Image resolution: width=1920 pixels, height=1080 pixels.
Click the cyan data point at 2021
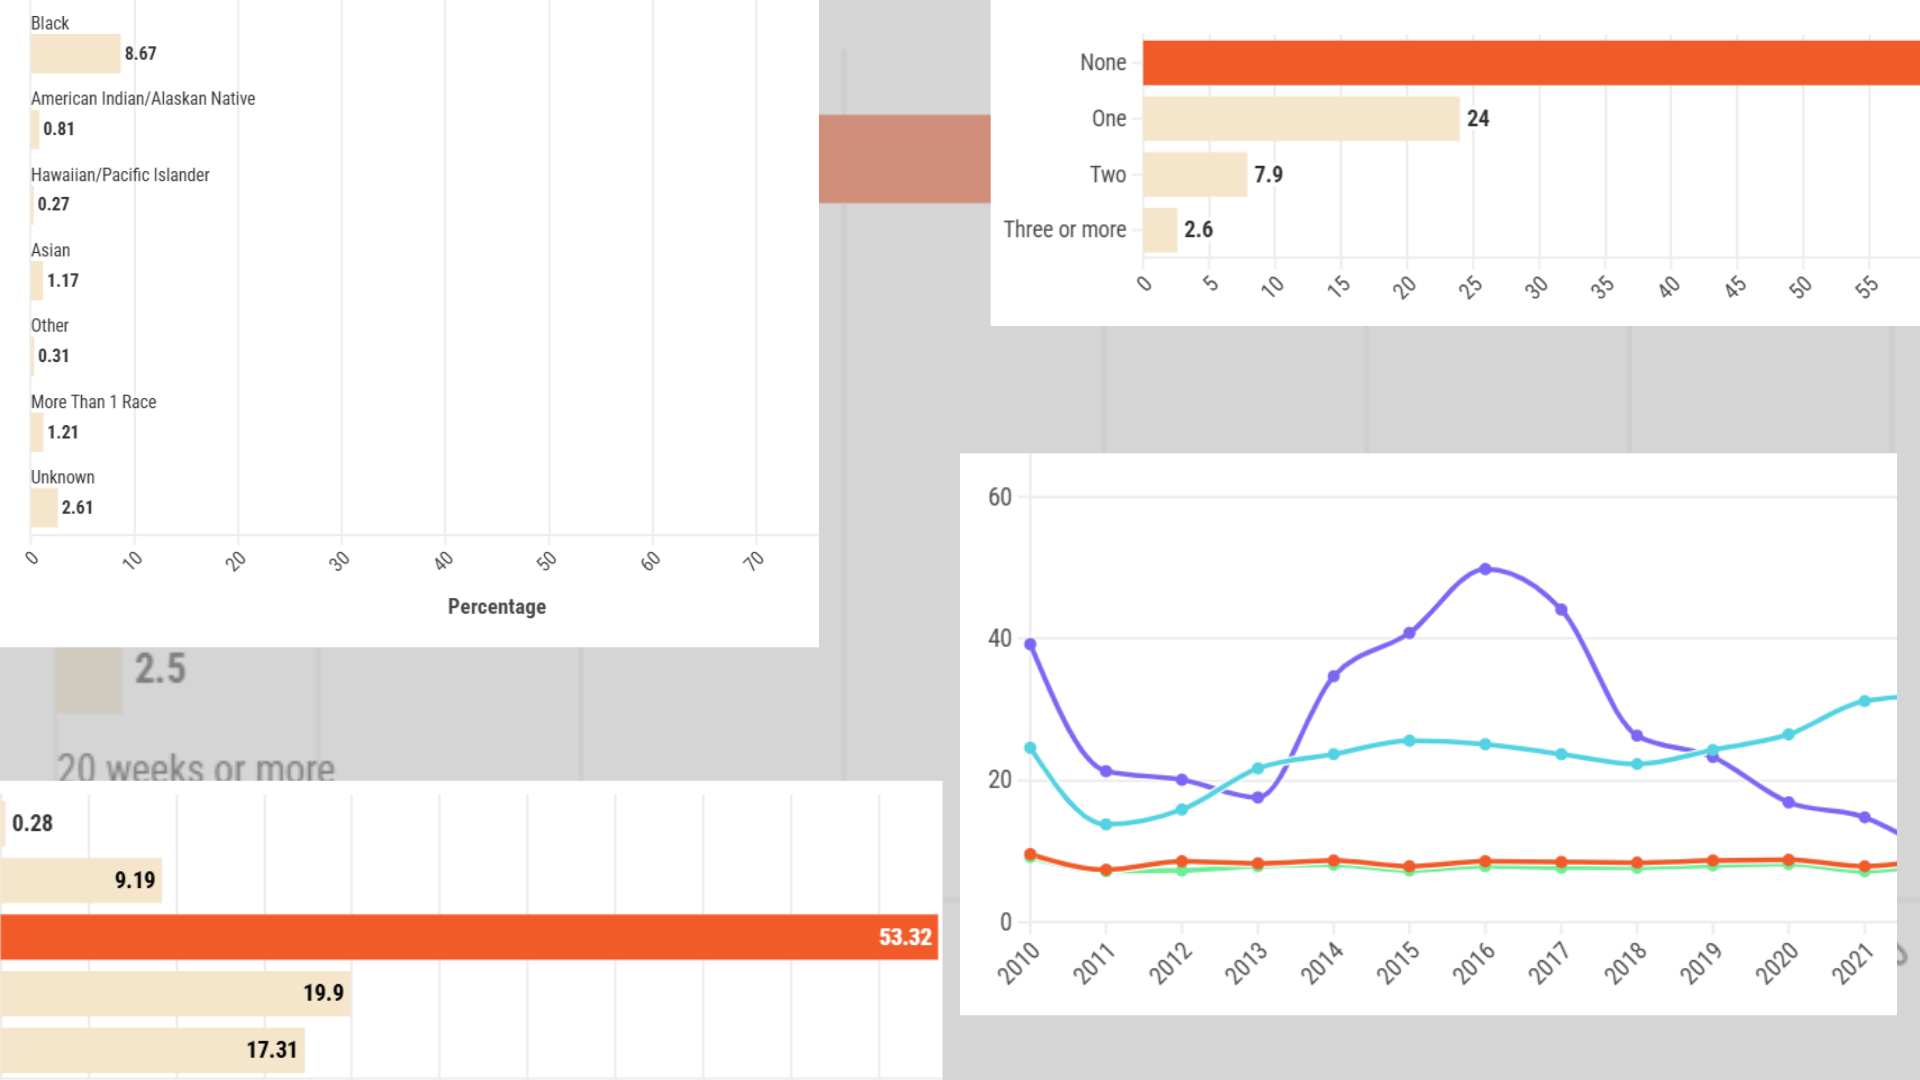1864,701
